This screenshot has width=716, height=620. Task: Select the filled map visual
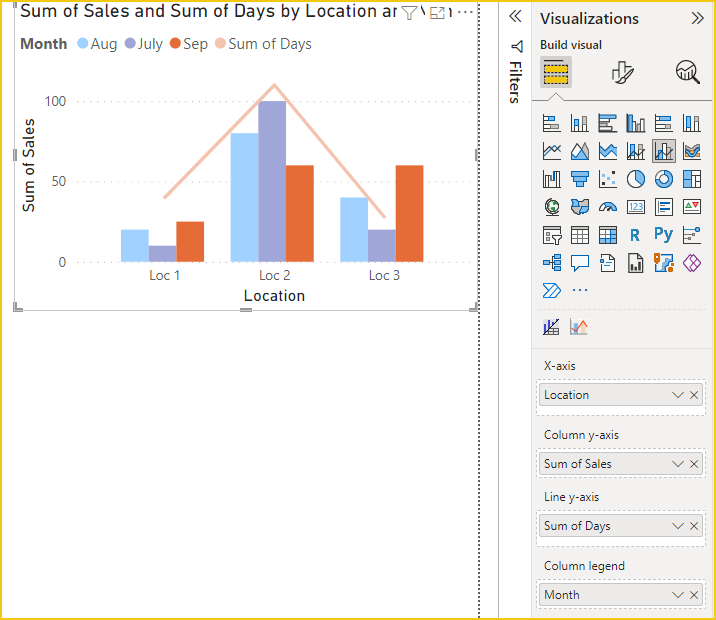579,207
